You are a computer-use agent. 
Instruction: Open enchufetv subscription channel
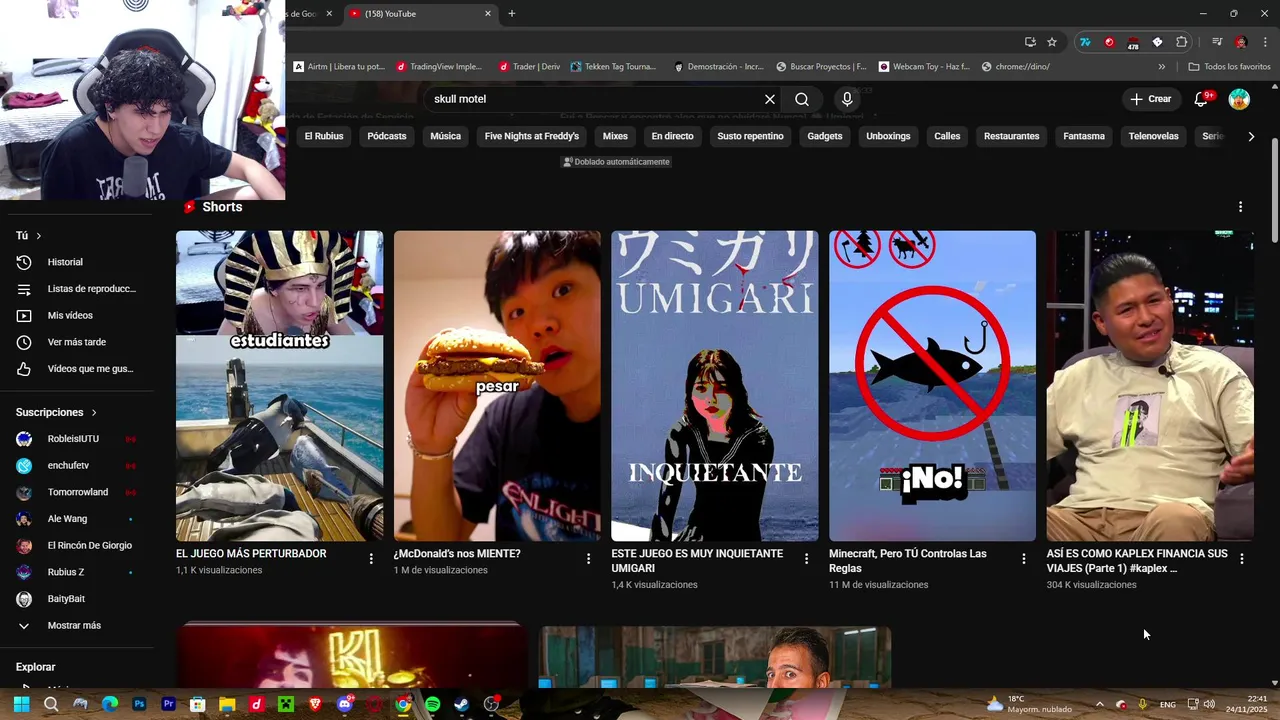pyautogui.click(x=76, y=466)
